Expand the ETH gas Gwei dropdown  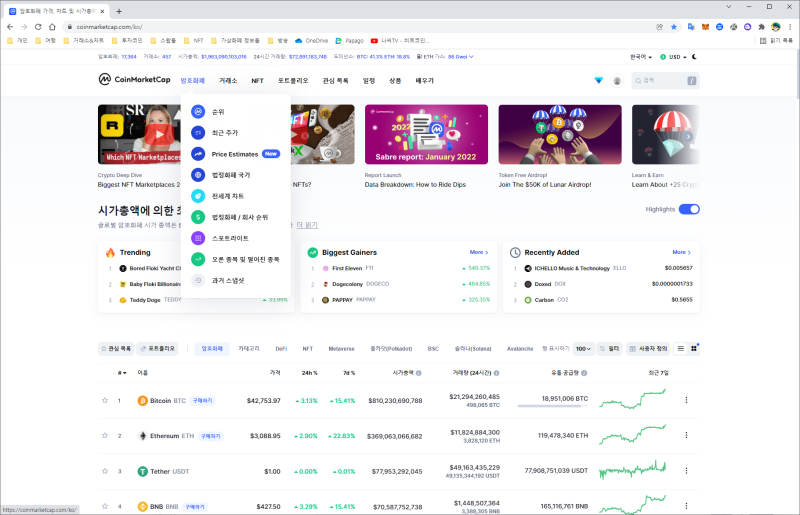pos(461,57)
